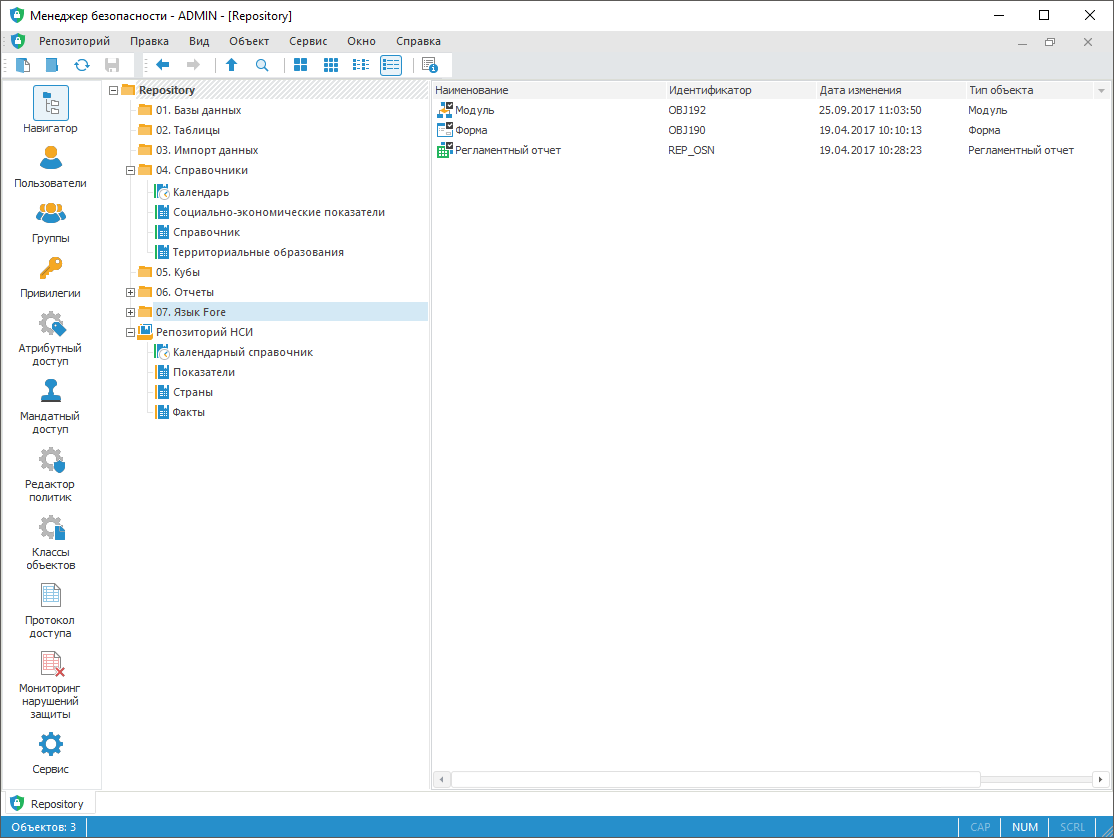This screenshot has height=838, width=1114.
Task: Open the Объект menu
Action: pyautogui.click(x=249, y=41)
